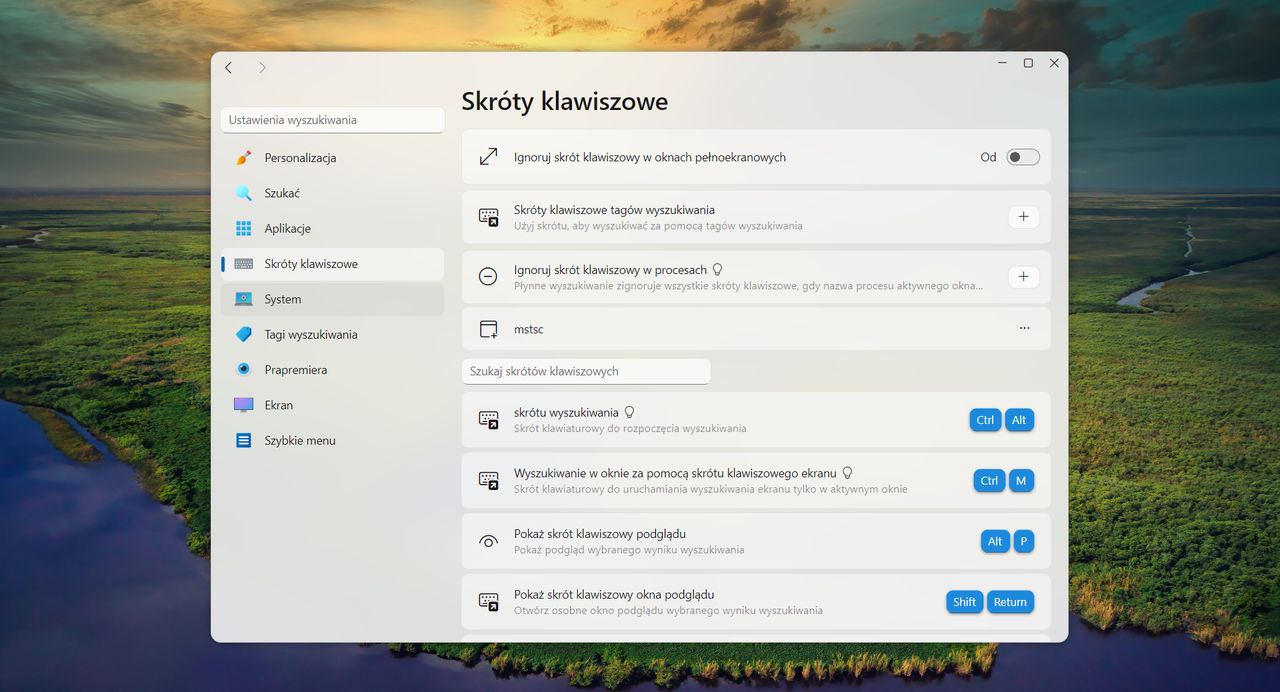Click the Personalizacja paintbrush icon
Viewport: 1280px width, 692px height.
coord(243,158)
